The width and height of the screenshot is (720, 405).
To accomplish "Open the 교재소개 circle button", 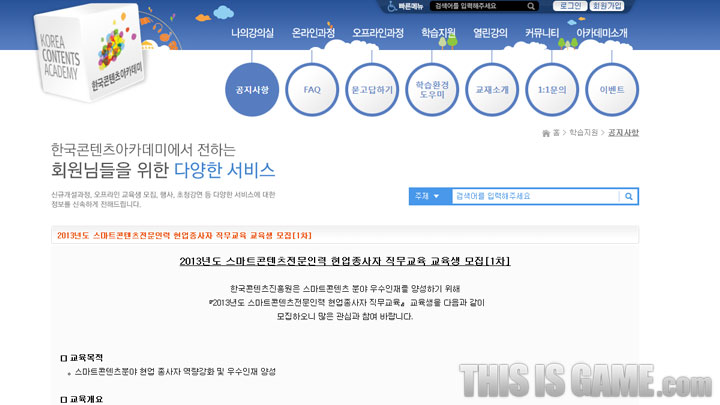I will (492, 89).
